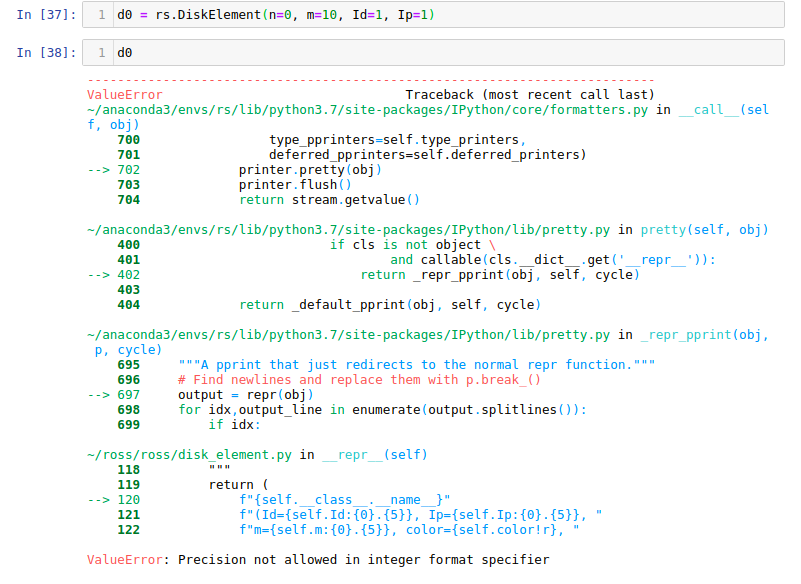Click final 'Precision not allowed in integer format specifier' message
Image resolution: width=801 pixels, height=584 pixels.
click(364, 560)
